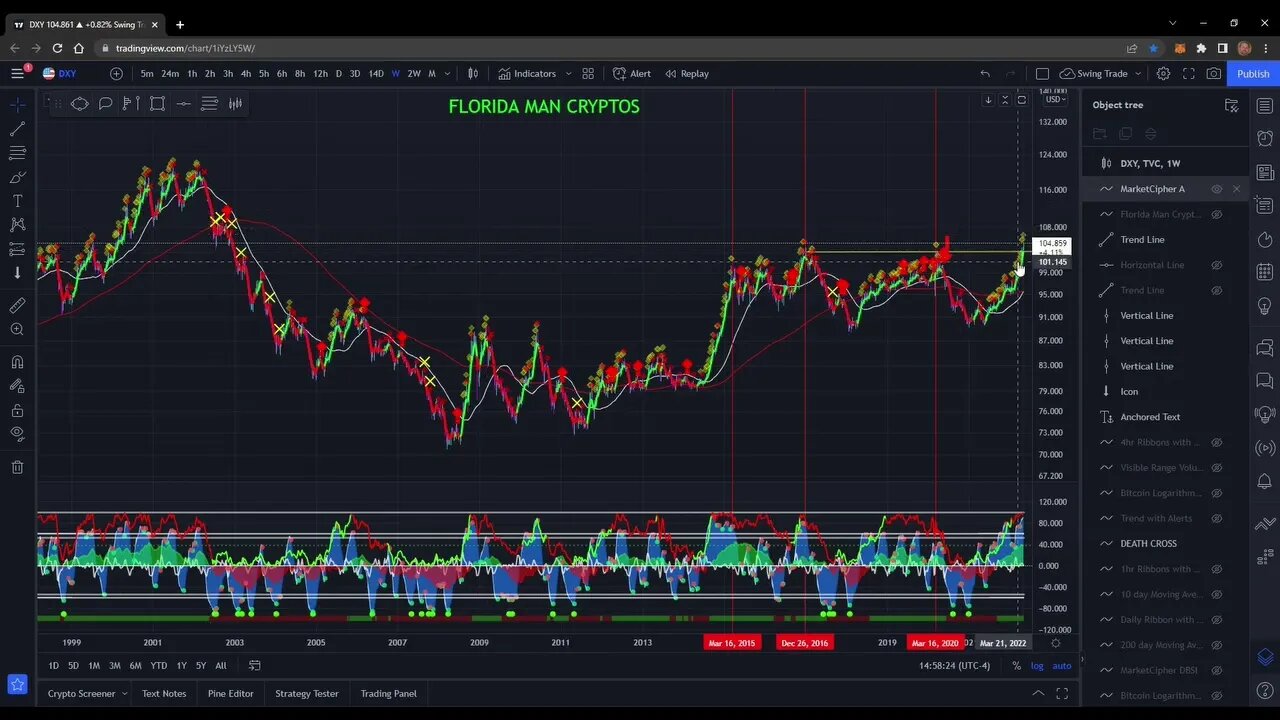Remove MarketCipher A from object tree

coord(1236,189)
